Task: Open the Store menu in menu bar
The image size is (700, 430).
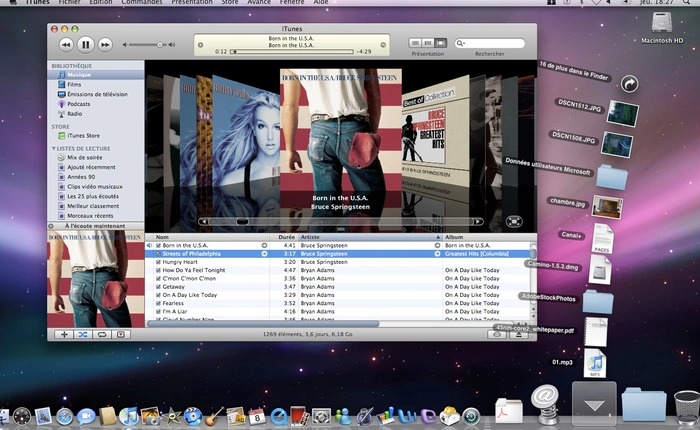Action: pyautogui.click(x=228, y=4)
